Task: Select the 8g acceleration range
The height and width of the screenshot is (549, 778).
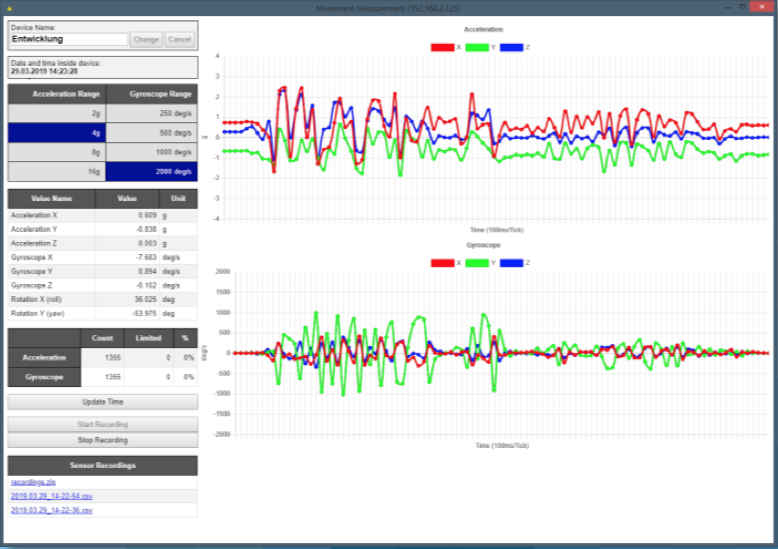Action: coord(57,152)
